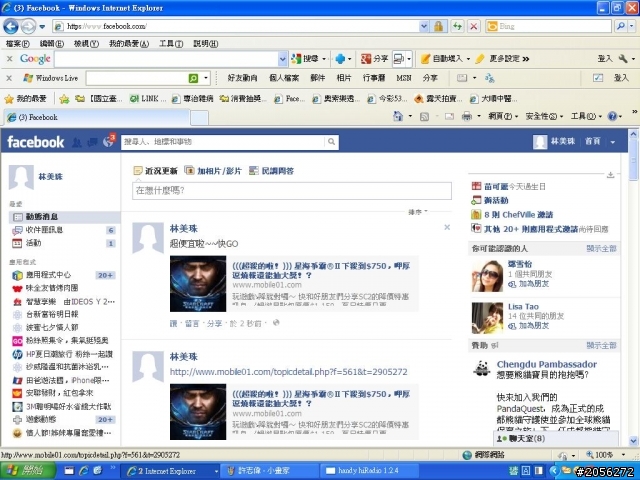
Task: Click the Google toolbar wrench settings icon
Action: (622, 59)
